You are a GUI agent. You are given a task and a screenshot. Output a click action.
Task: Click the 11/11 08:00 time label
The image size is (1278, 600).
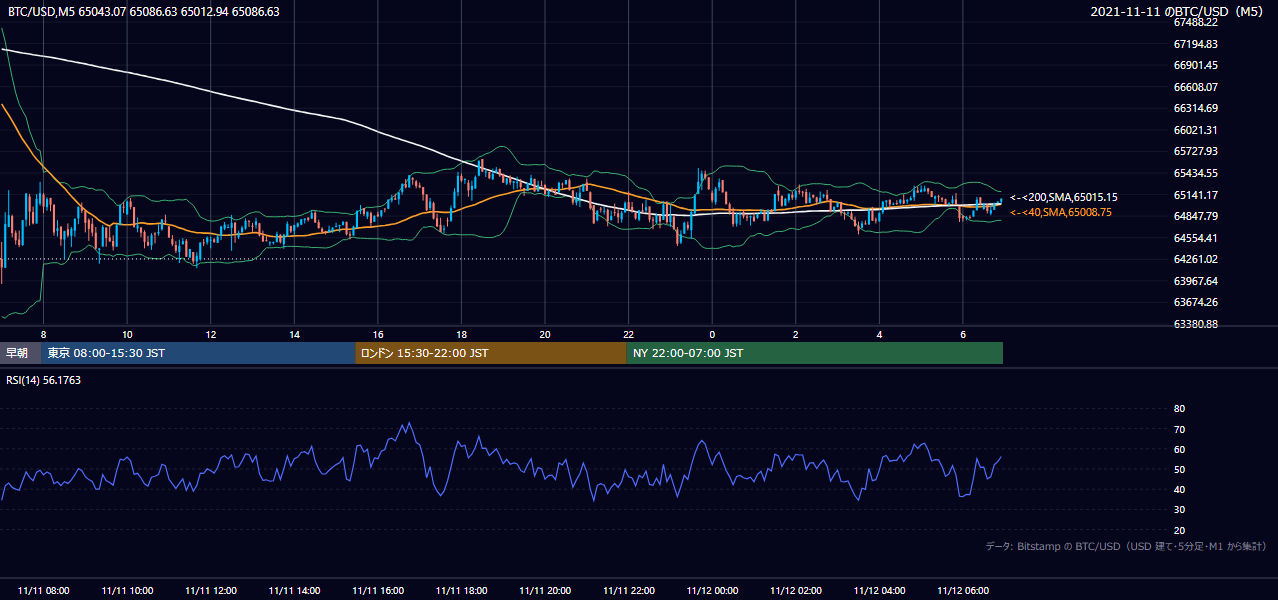44,591
